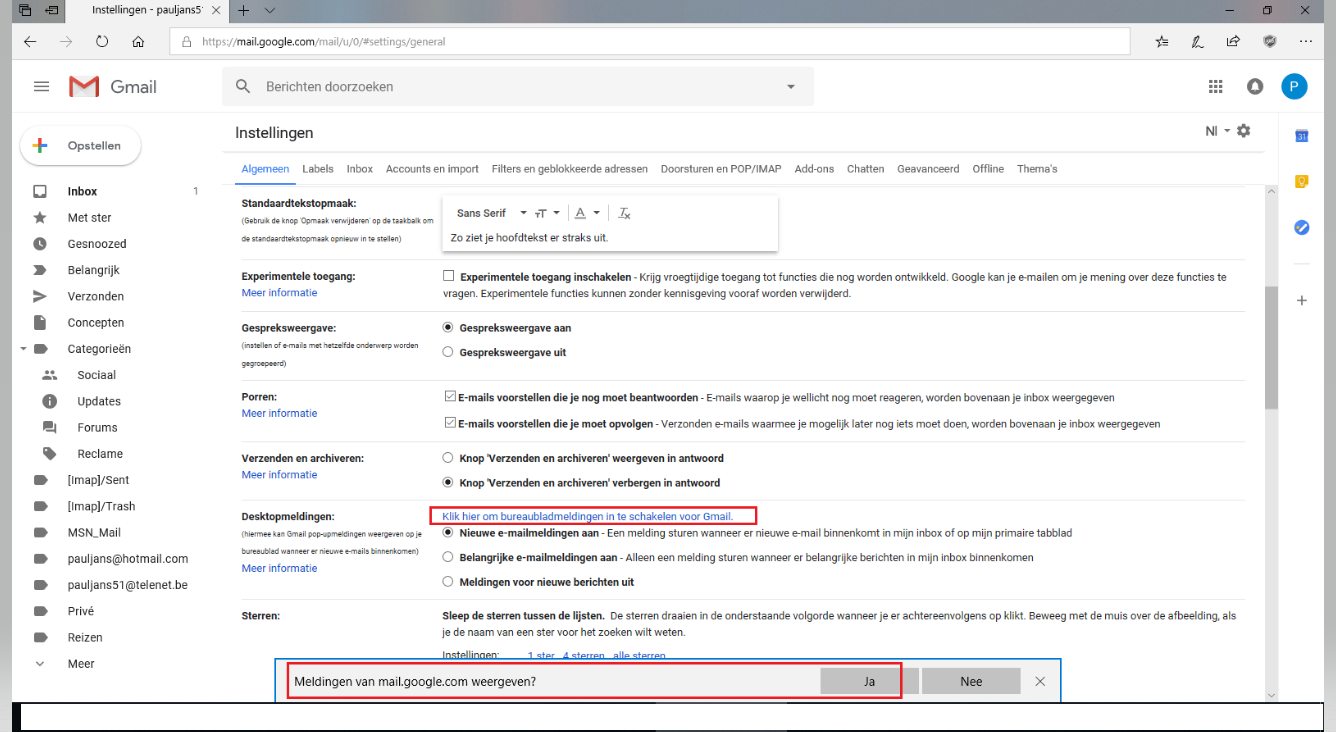Switch to the Inbox settings tab

tap(360, 169)
